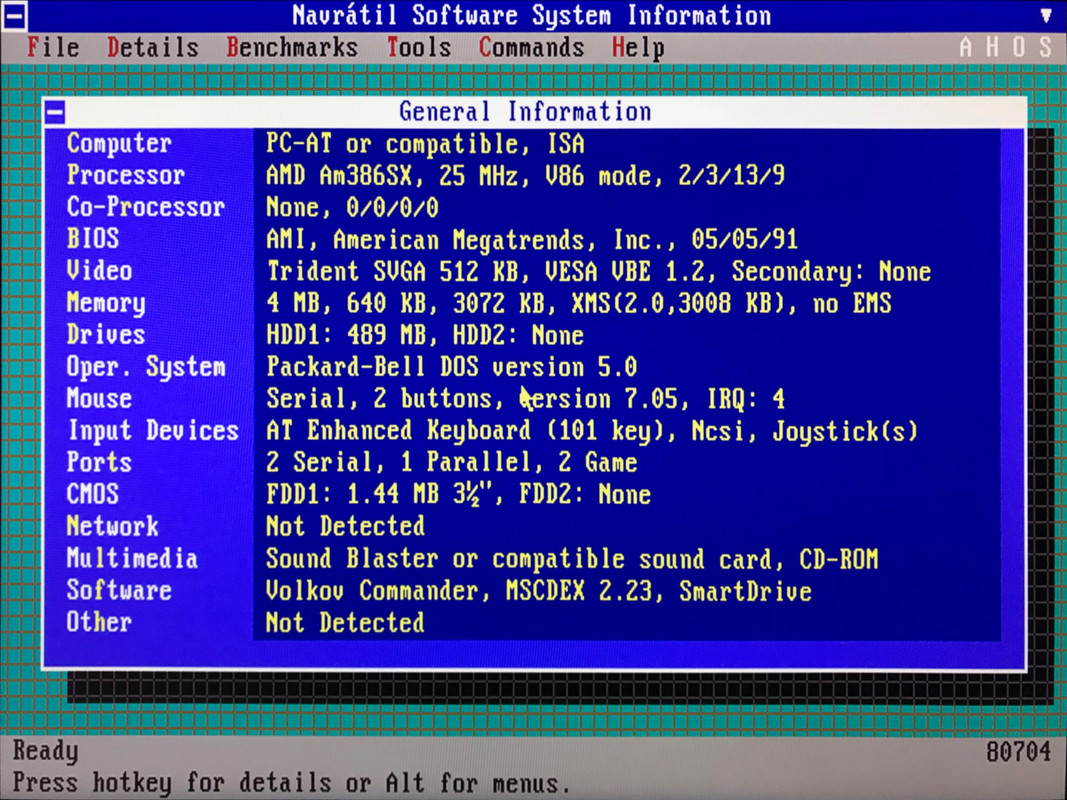Click the 'AMI, American Megatrends' BIOS value
Image resolution: width=1067 pixels, height=800 pixels.
pyautogui.click(x=531, y=240)
